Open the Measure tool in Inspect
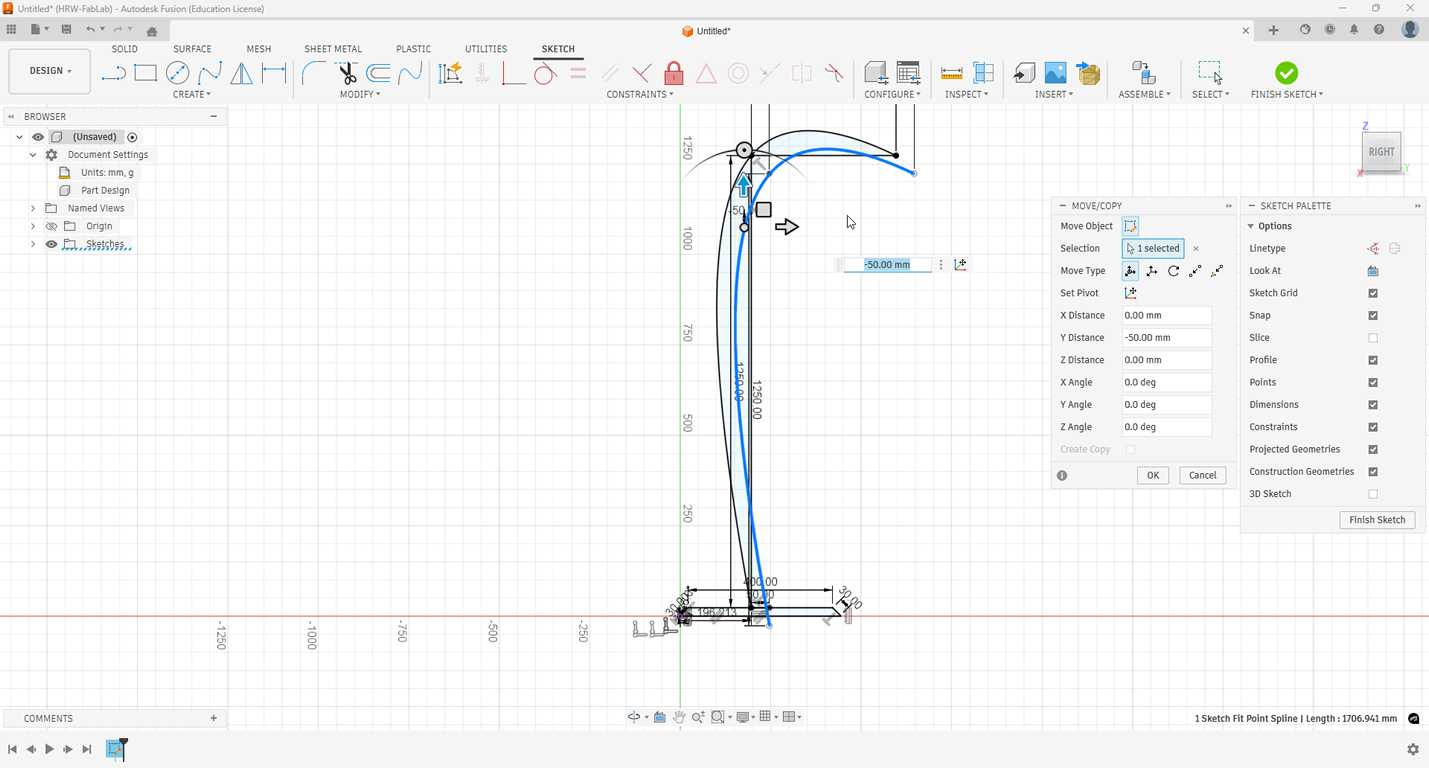1429x768 pixels. point(951,73)
